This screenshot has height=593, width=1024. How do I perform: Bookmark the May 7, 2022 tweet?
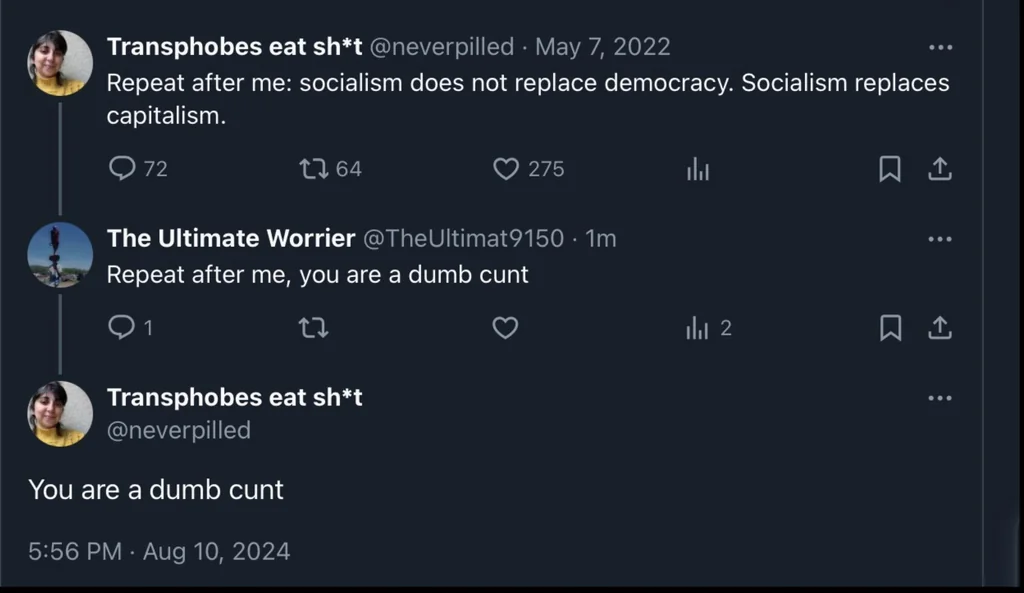[889, 170]
